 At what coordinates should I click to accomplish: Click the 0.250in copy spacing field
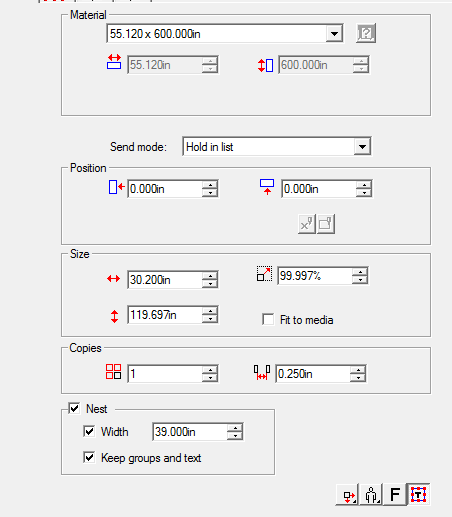[313, 374]
